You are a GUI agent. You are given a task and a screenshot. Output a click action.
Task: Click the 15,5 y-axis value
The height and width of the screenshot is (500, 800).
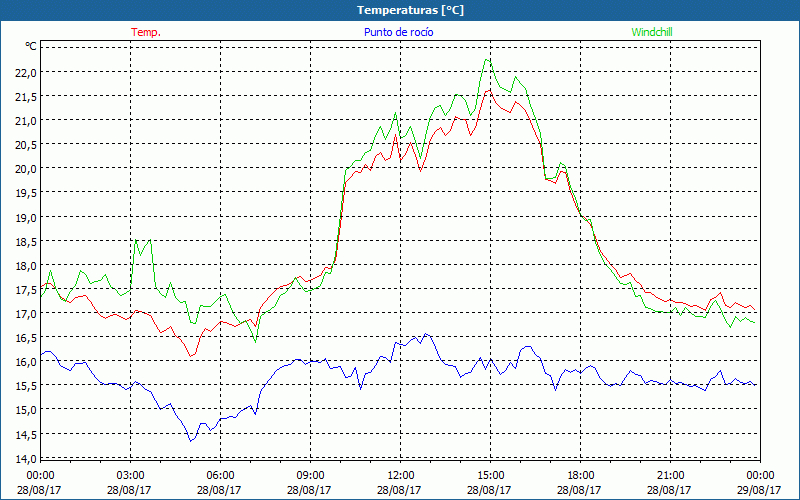pyautogui.click(x=27, y=386)
